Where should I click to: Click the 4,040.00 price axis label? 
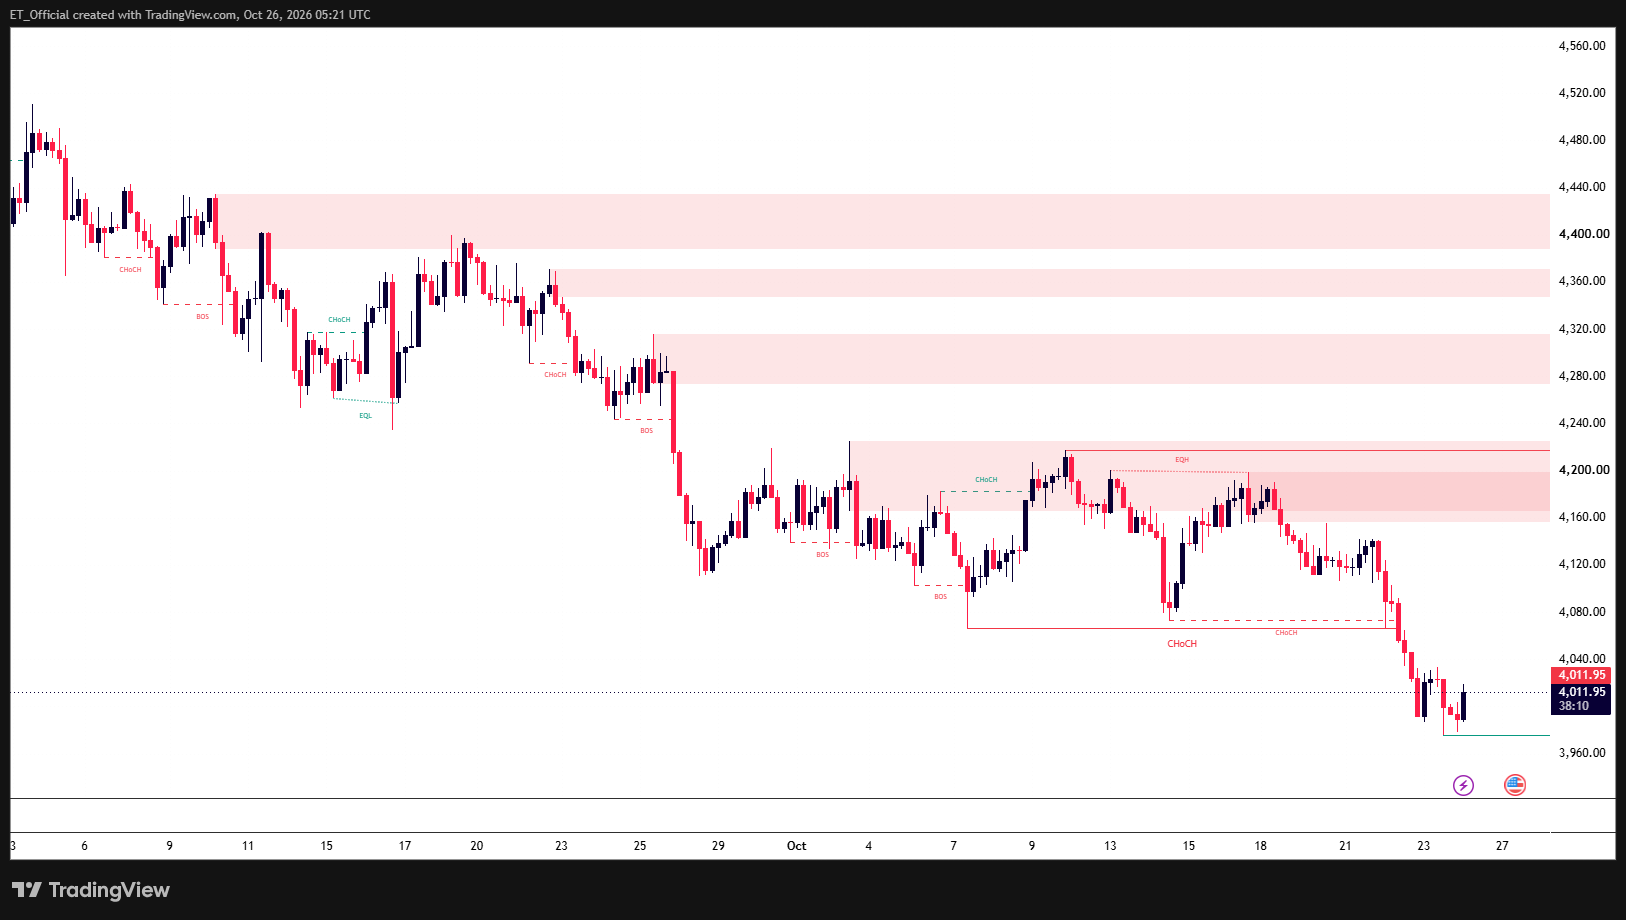pos(1582,659)
